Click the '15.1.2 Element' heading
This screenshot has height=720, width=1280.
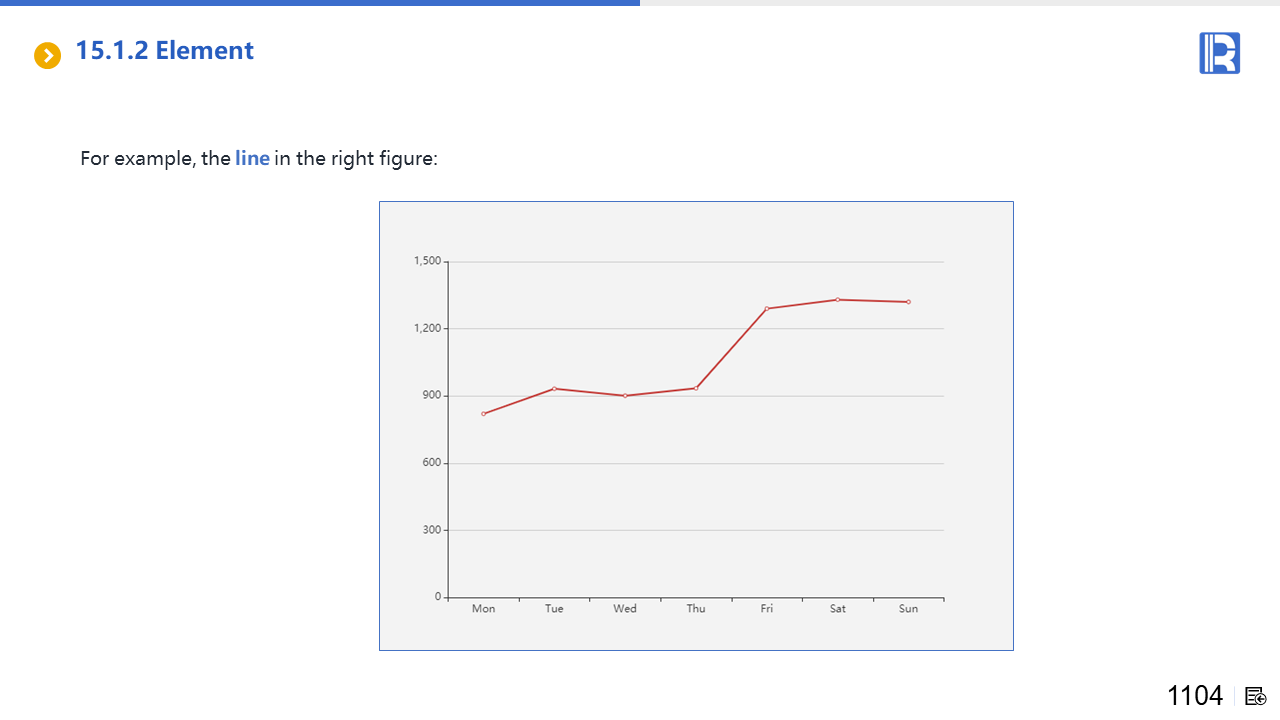point(165,51)
